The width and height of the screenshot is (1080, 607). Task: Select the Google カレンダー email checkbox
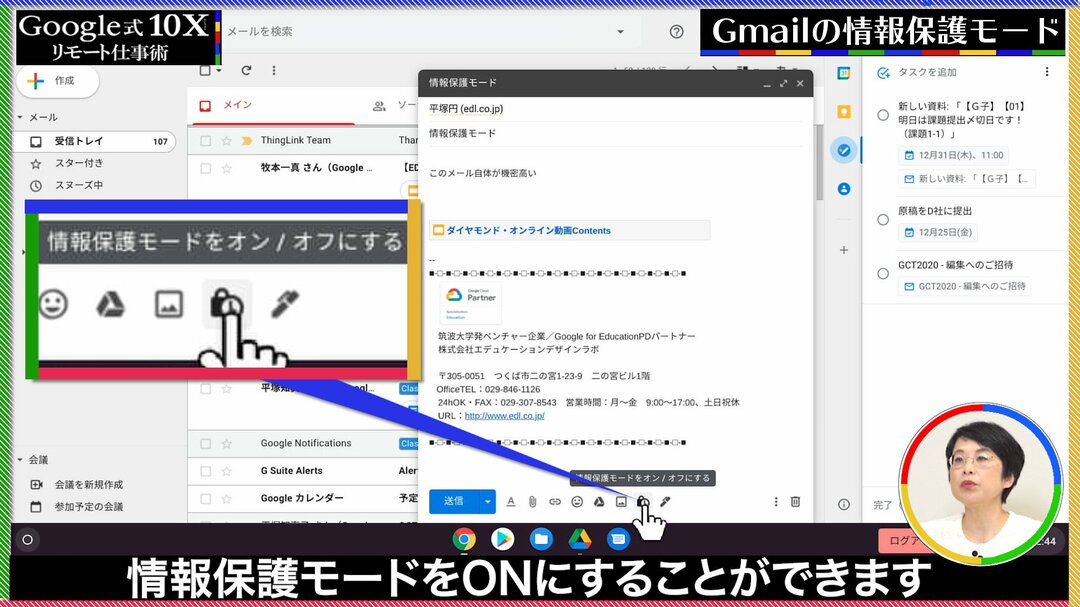pos(205,498)
